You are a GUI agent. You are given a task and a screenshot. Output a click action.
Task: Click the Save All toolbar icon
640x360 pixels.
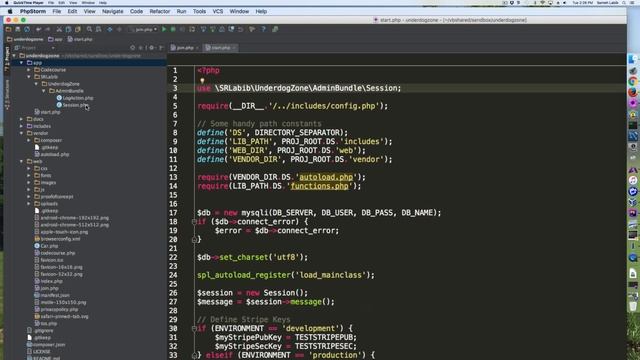[18, 29]
